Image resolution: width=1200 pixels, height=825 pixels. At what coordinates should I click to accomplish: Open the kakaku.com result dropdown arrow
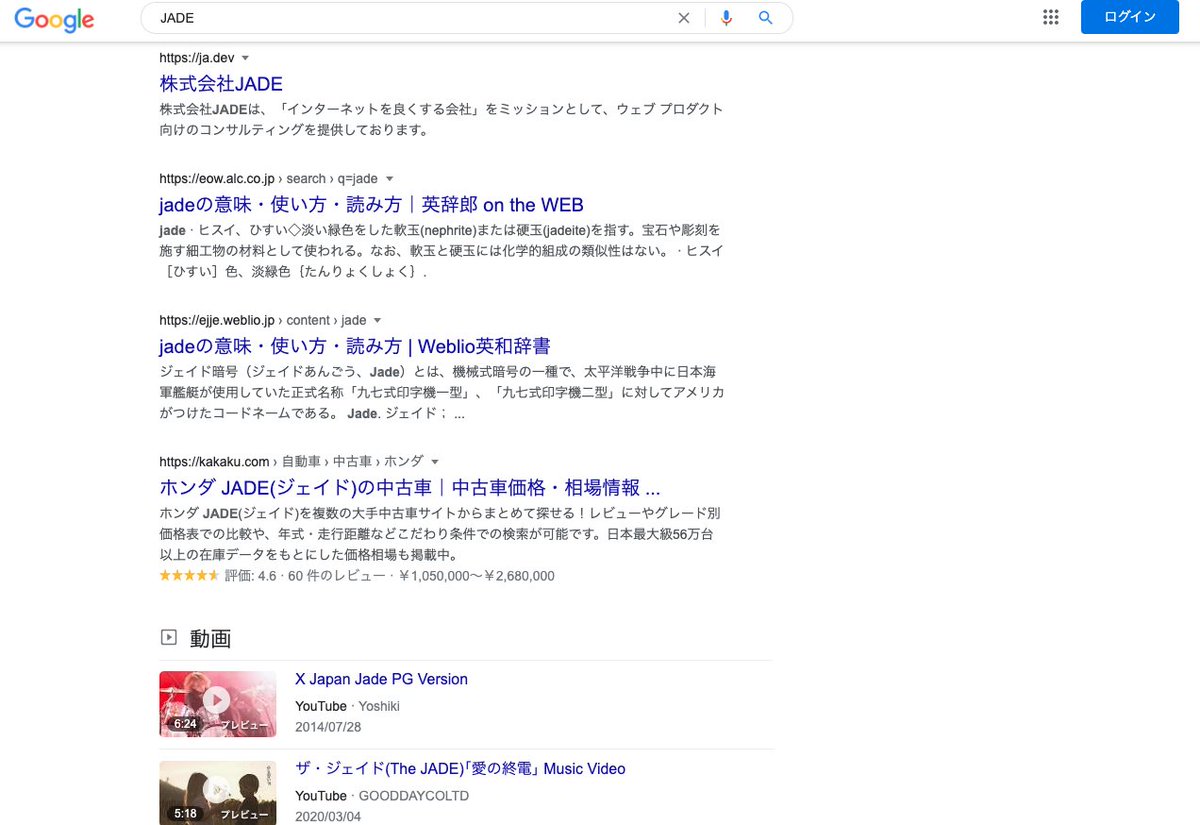[x=434, y=461]
